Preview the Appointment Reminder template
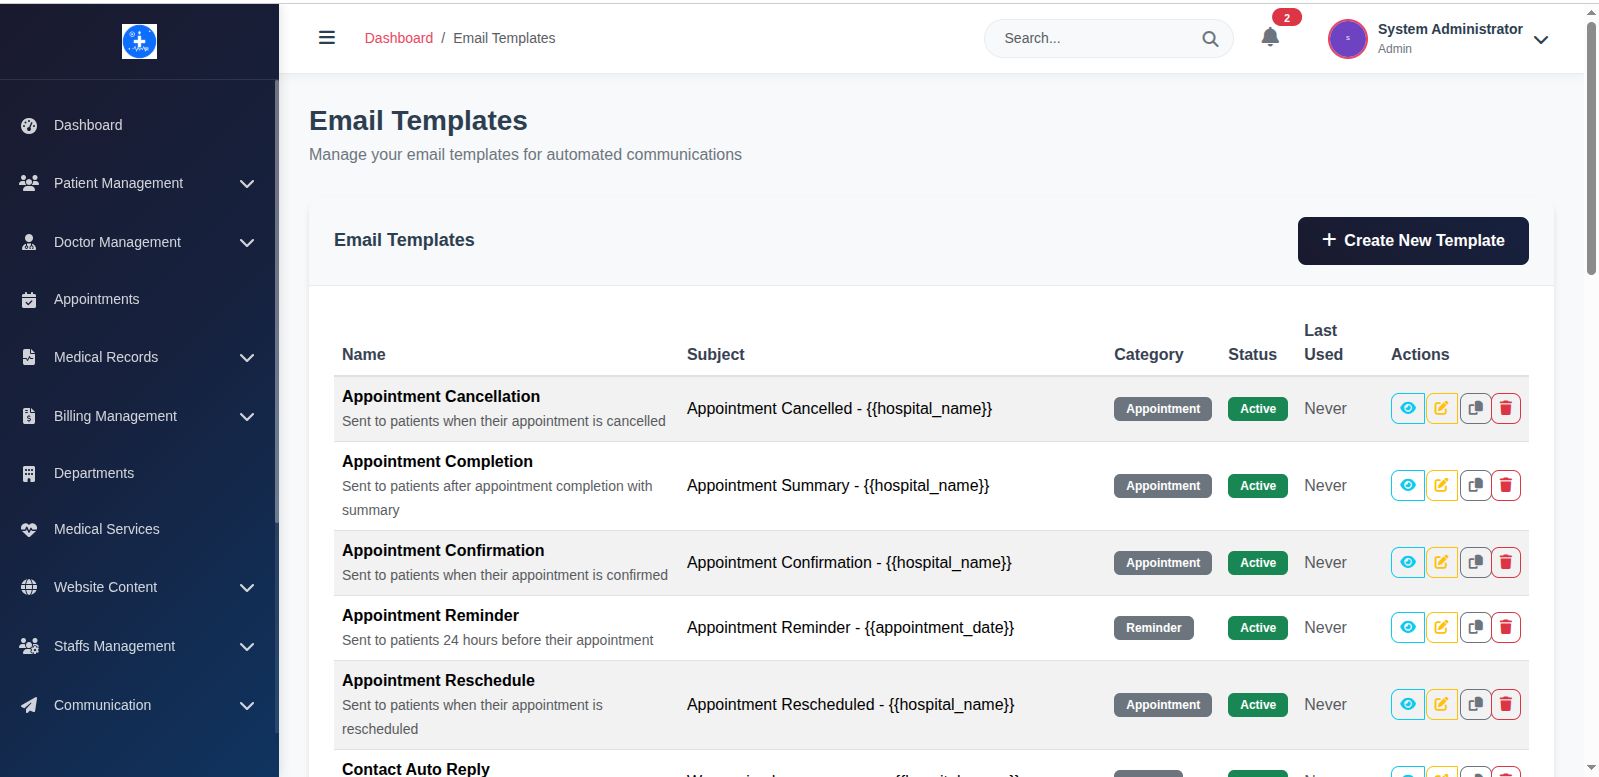 [1407, 627]
